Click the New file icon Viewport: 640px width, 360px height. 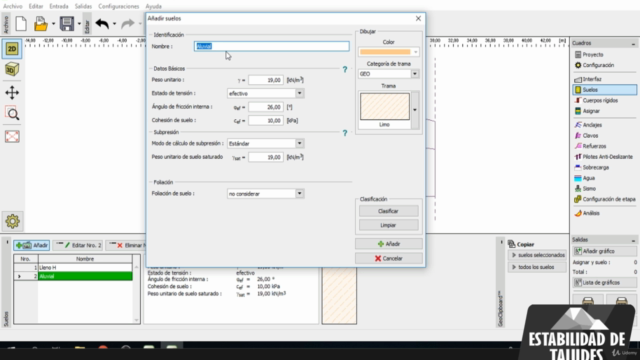(x=21, y=24)
